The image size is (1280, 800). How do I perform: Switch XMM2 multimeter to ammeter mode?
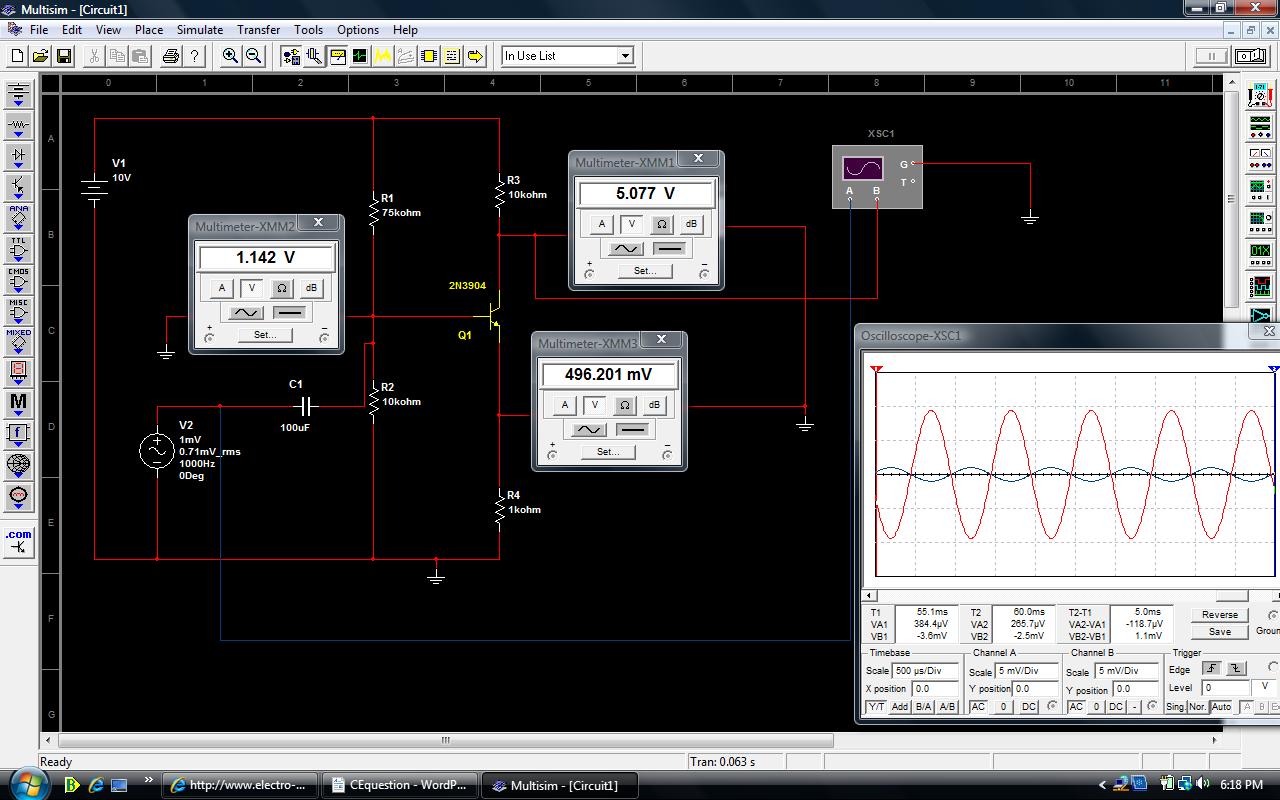(x=222, y=288)
